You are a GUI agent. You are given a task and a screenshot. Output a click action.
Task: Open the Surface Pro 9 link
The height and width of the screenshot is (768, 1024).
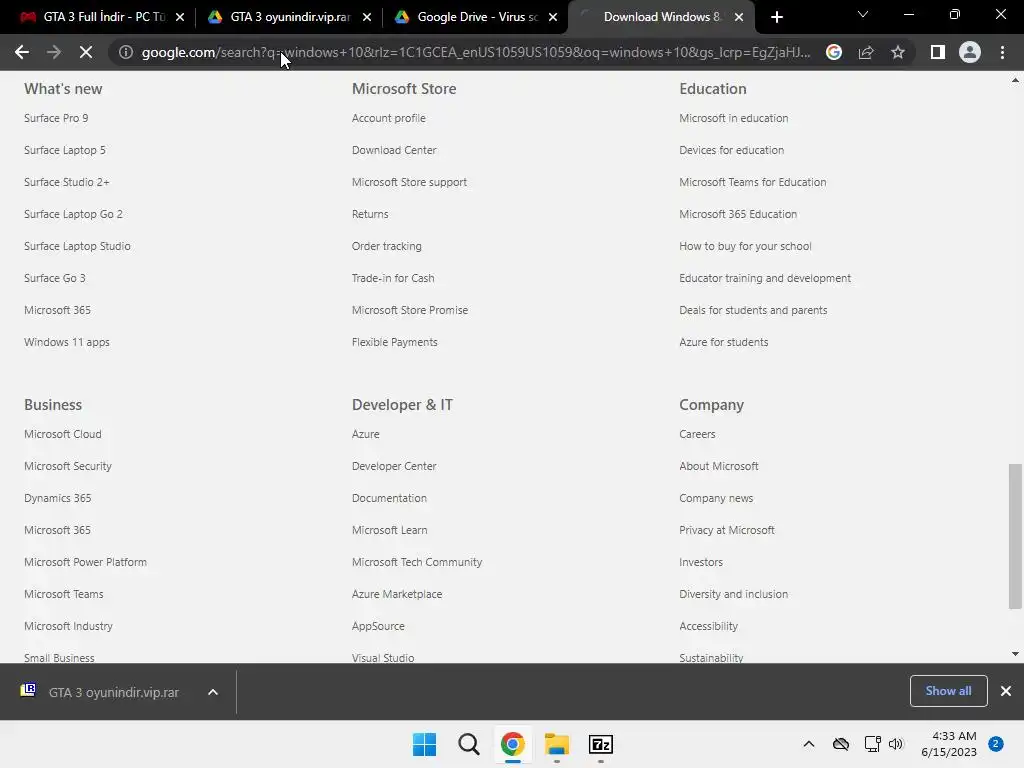click(x=56, y=118)
